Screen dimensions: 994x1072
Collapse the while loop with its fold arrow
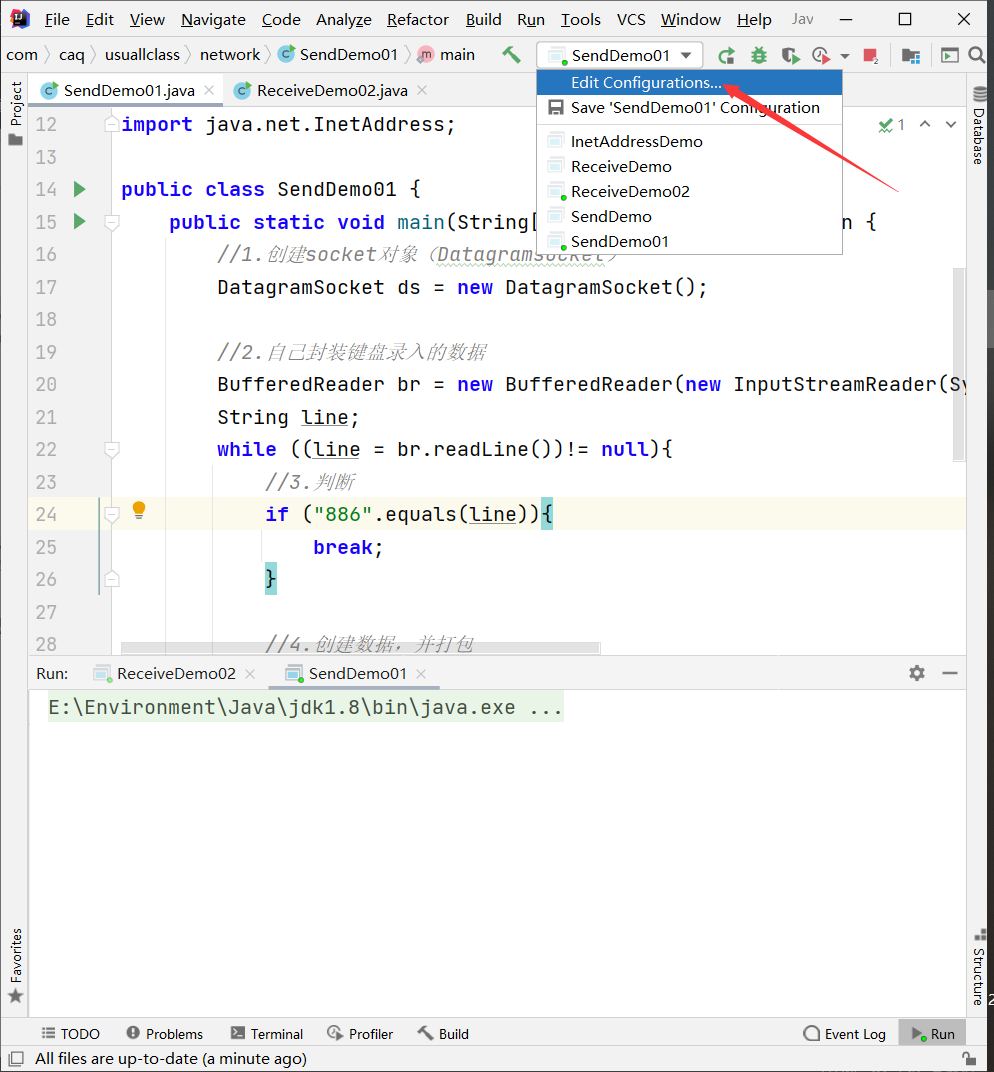point(111,449)
